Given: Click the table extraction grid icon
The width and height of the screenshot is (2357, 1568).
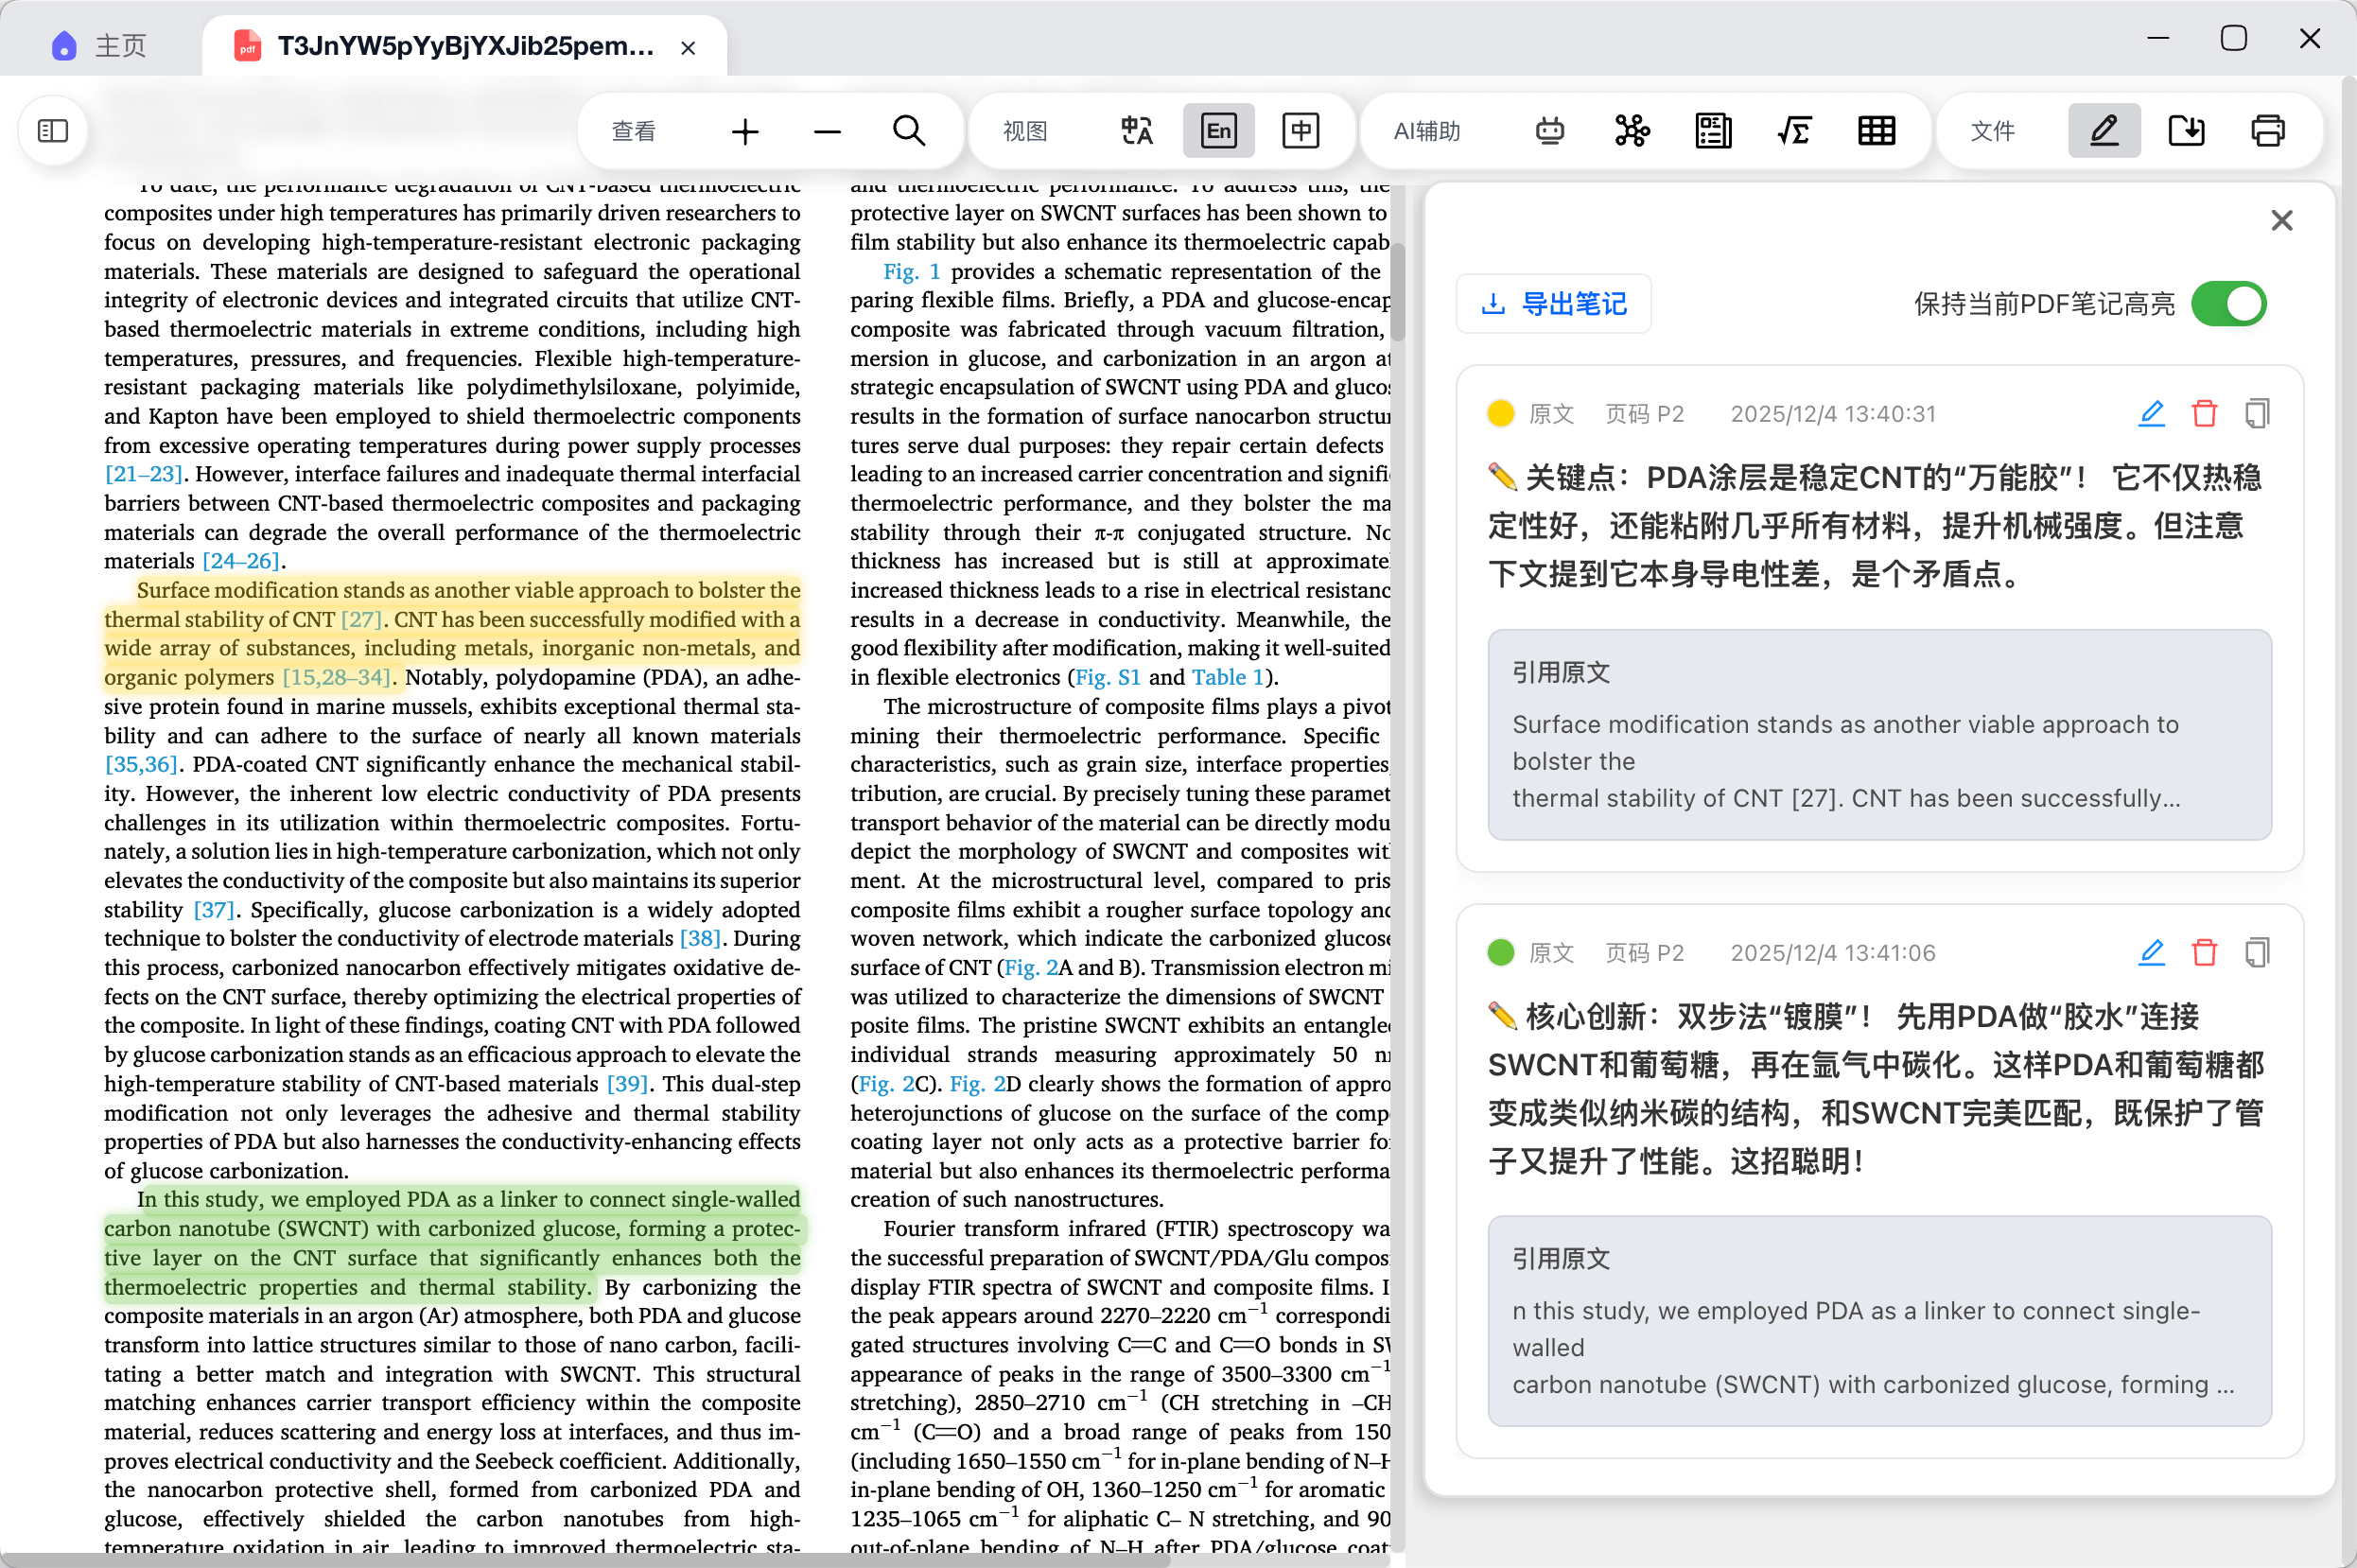Looking at the screenshot, I should pos(1876,131).
